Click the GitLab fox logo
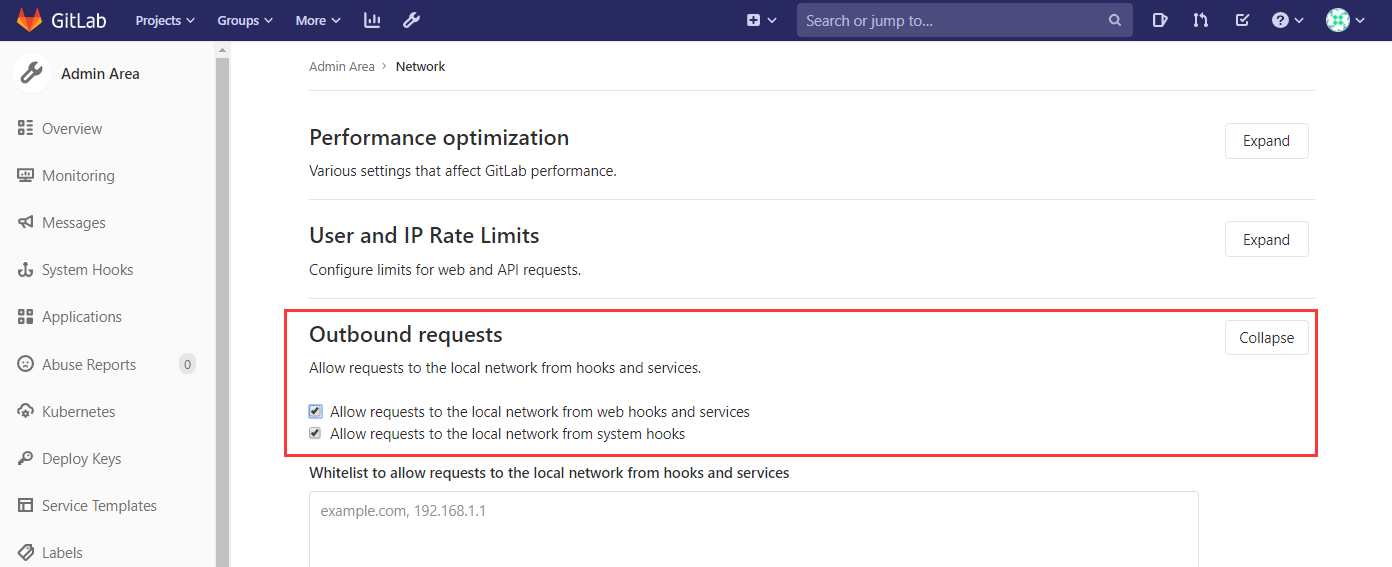Image resolution: width=1392 pixels, height=567 pixels. tap(29, 20)
